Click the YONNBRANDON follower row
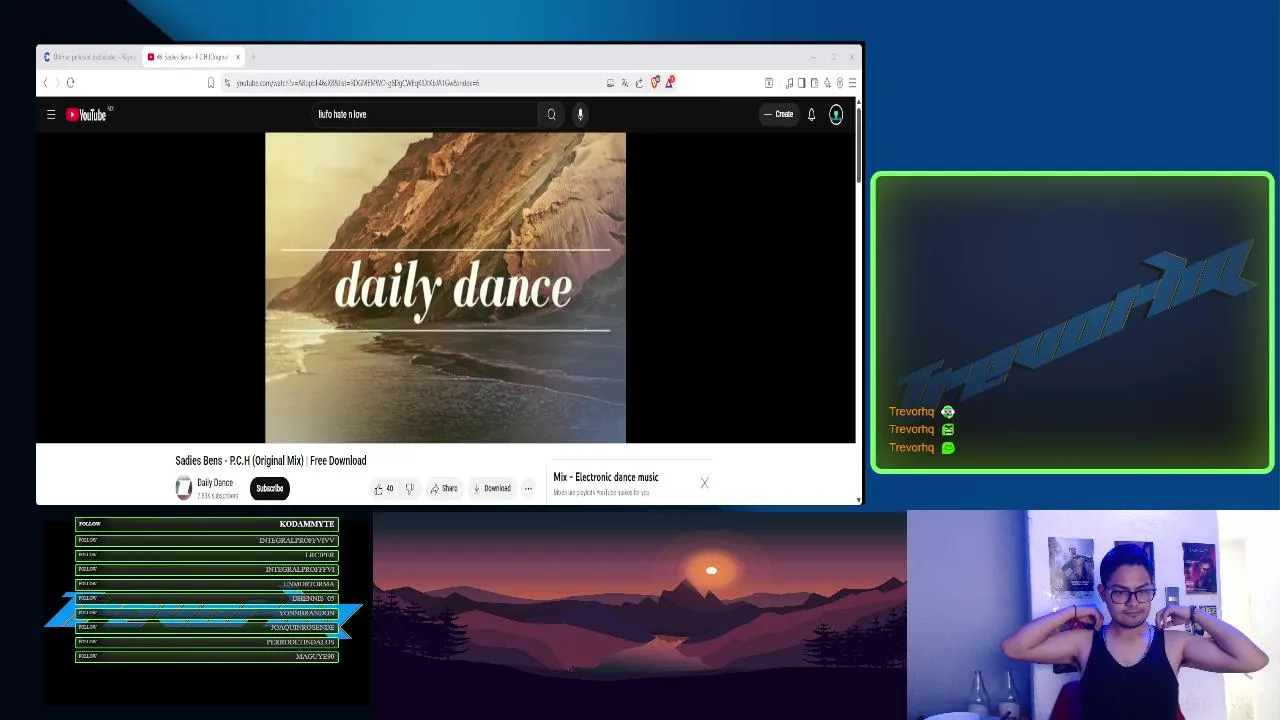 pyautogui.click(x=207, y=613)
